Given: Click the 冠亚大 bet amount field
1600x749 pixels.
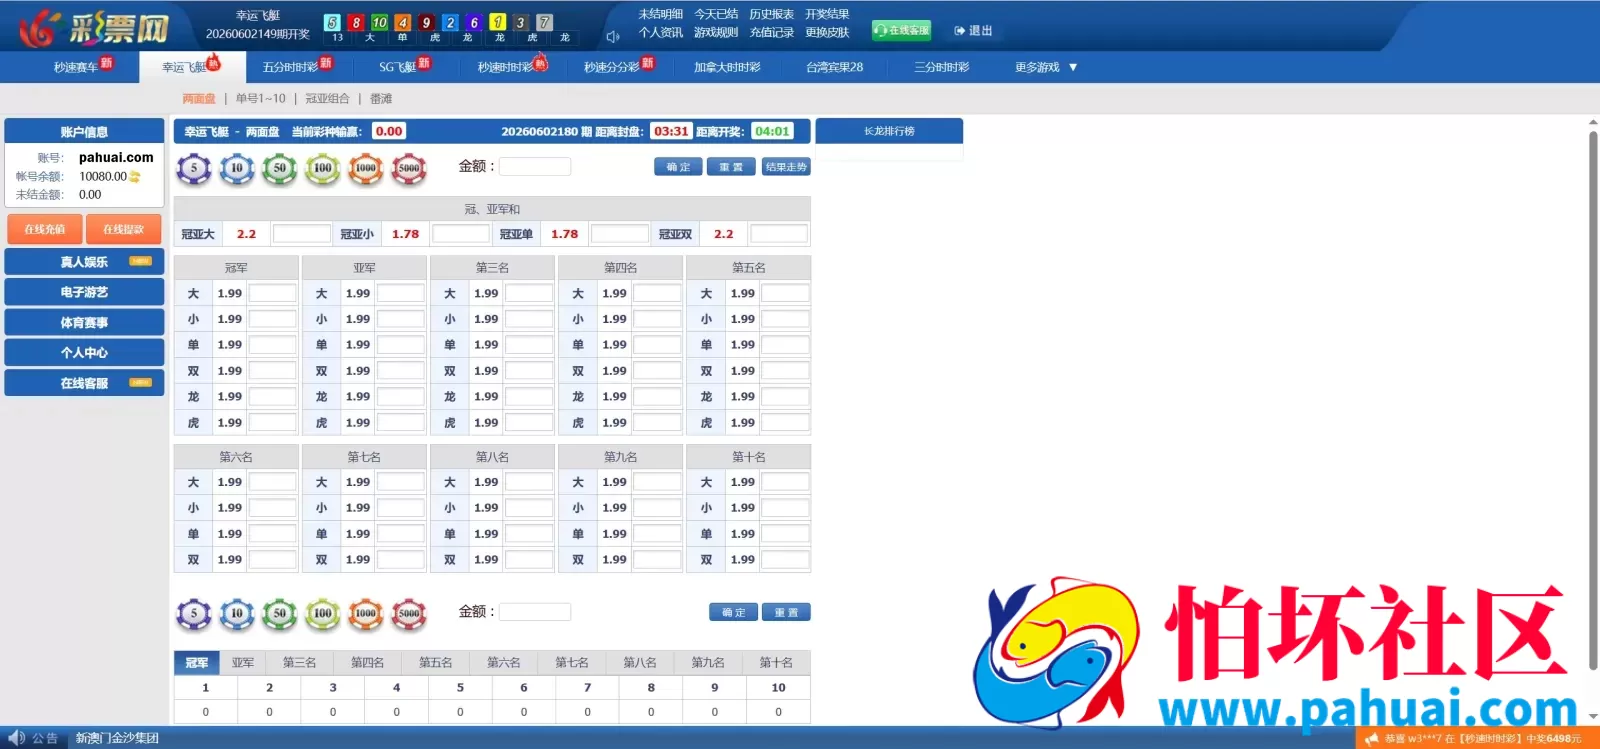Looking at the screenshot, I should pos(302,234).
